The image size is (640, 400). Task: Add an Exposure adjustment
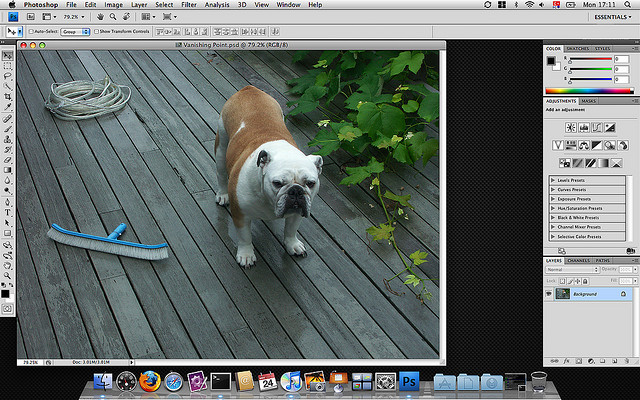[610, 128]
